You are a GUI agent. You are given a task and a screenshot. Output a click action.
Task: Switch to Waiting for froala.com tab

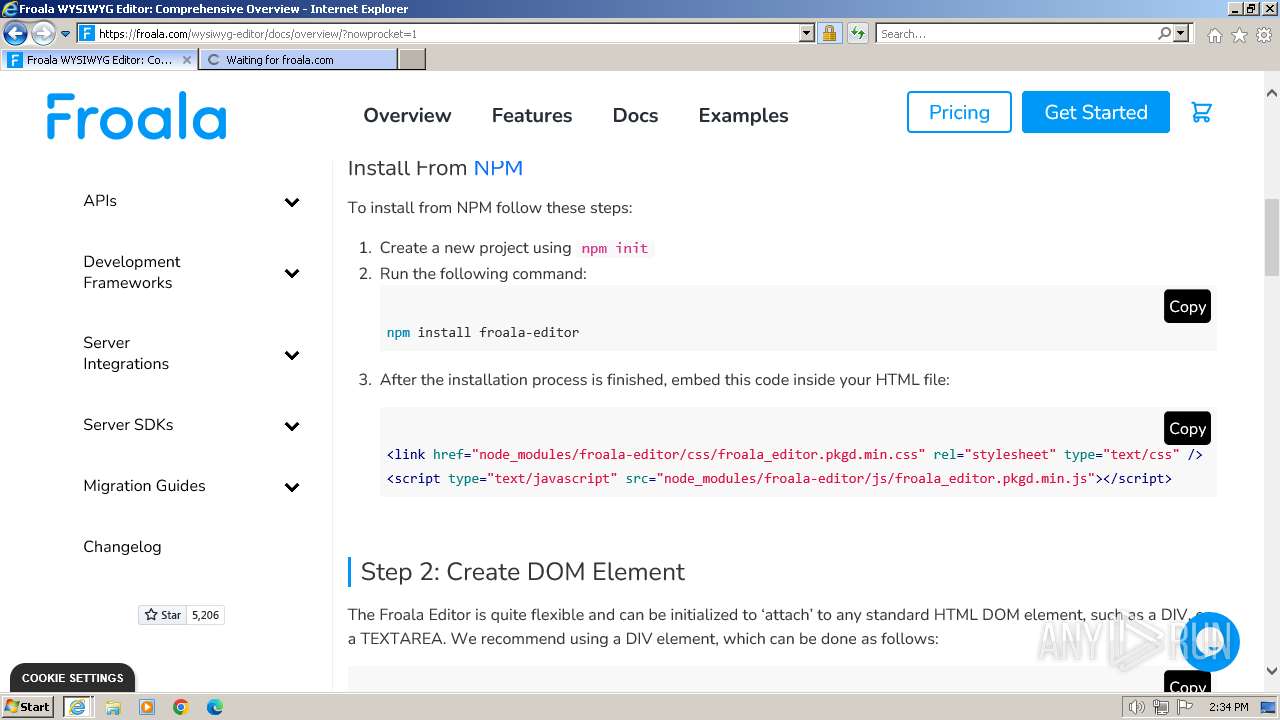click(x=298, y=60)
